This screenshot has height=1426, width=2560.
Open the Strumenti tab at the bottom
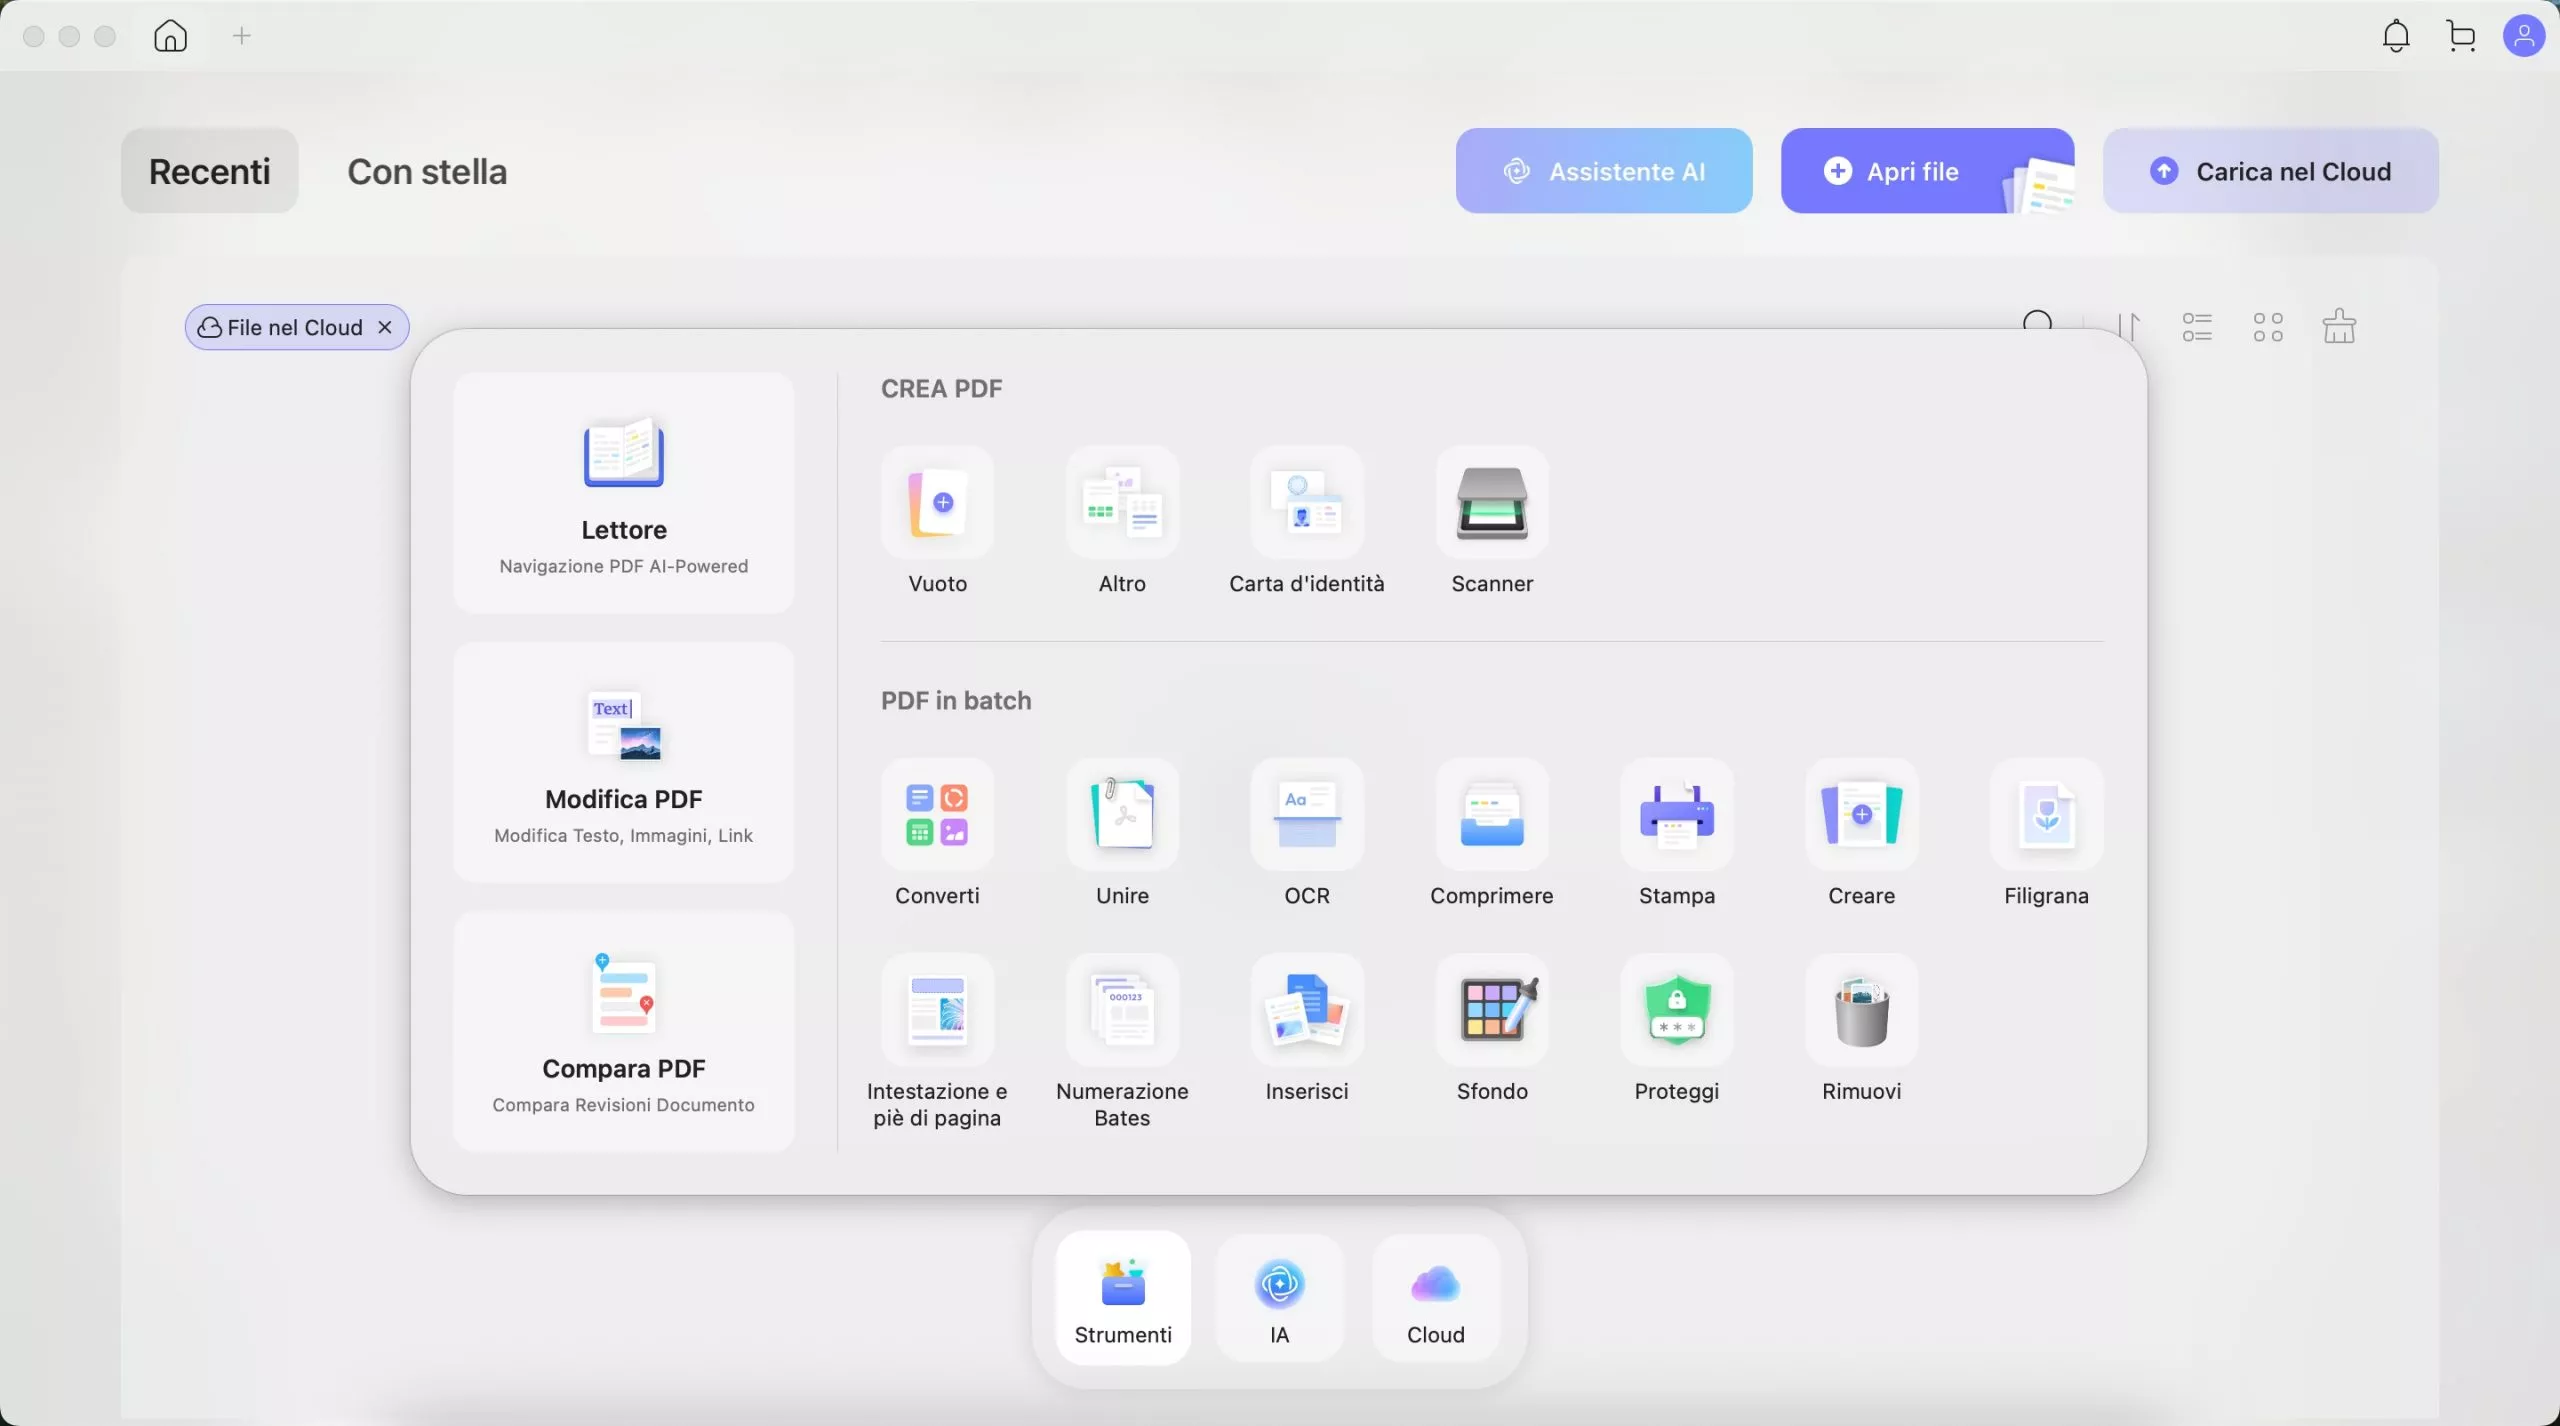point(1122,1297)
